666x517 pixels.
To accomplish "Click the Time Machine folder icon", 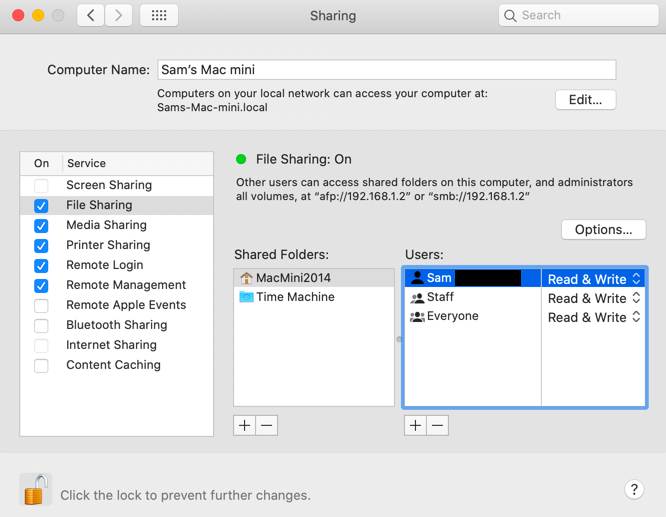I will pos(246,297).
